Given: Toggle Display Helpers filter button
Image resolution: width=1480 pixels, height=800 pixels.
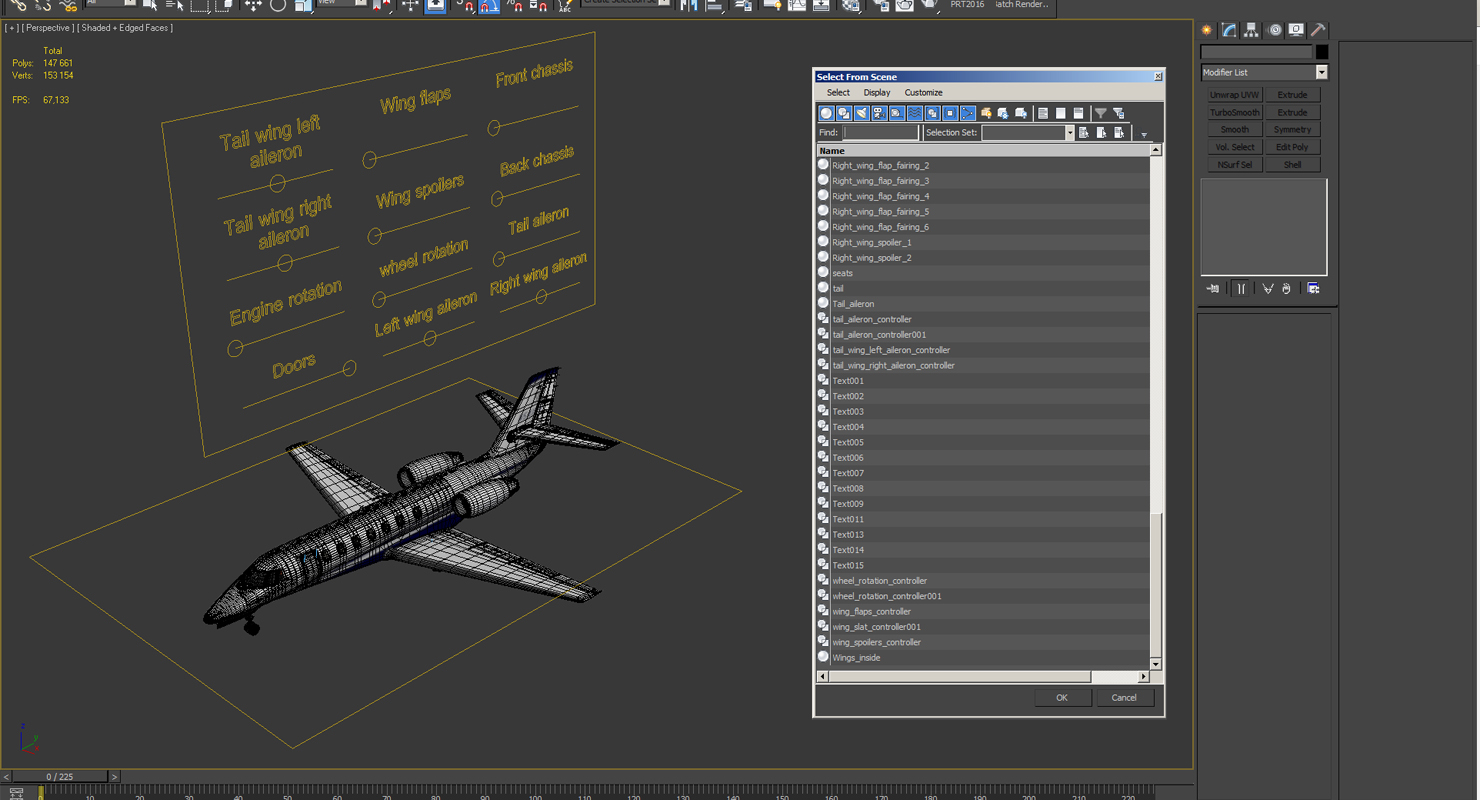Looking at the screenshot, I should pyautogui.click(x=897, y=113).
